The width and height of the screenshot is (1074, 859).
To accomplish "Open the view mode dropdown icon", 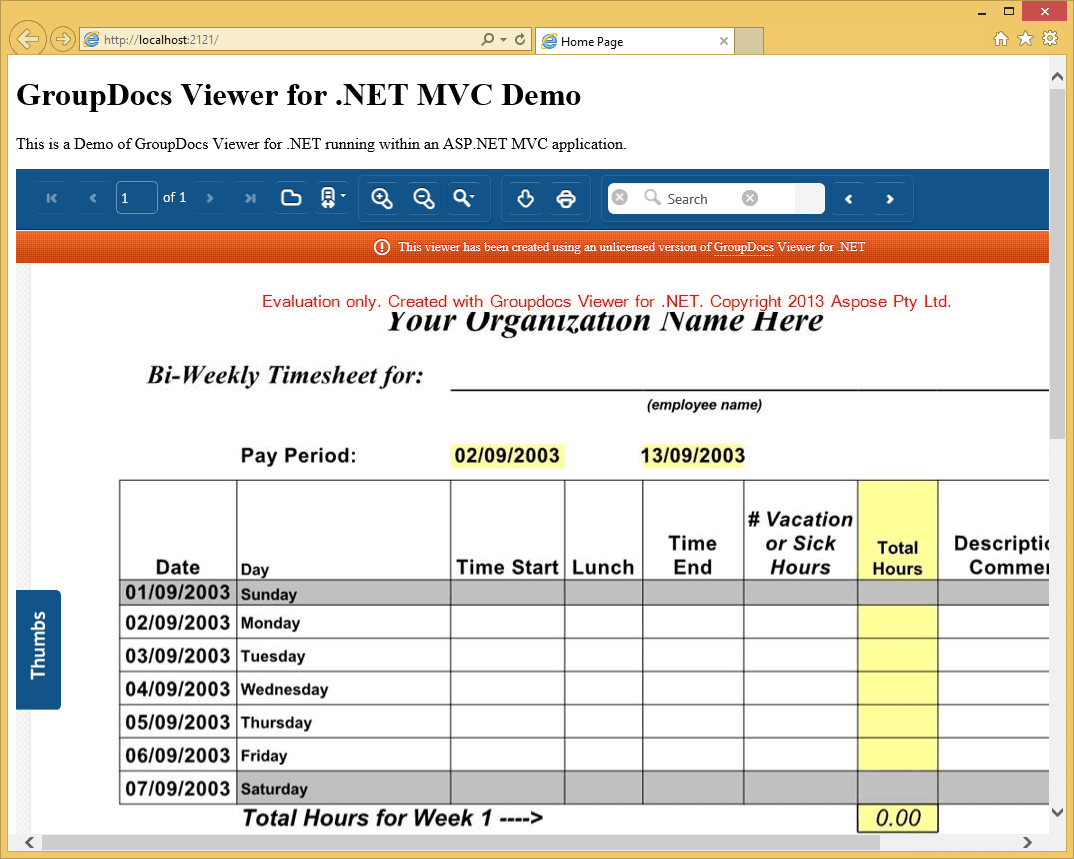I will click(x=332, y=199).
